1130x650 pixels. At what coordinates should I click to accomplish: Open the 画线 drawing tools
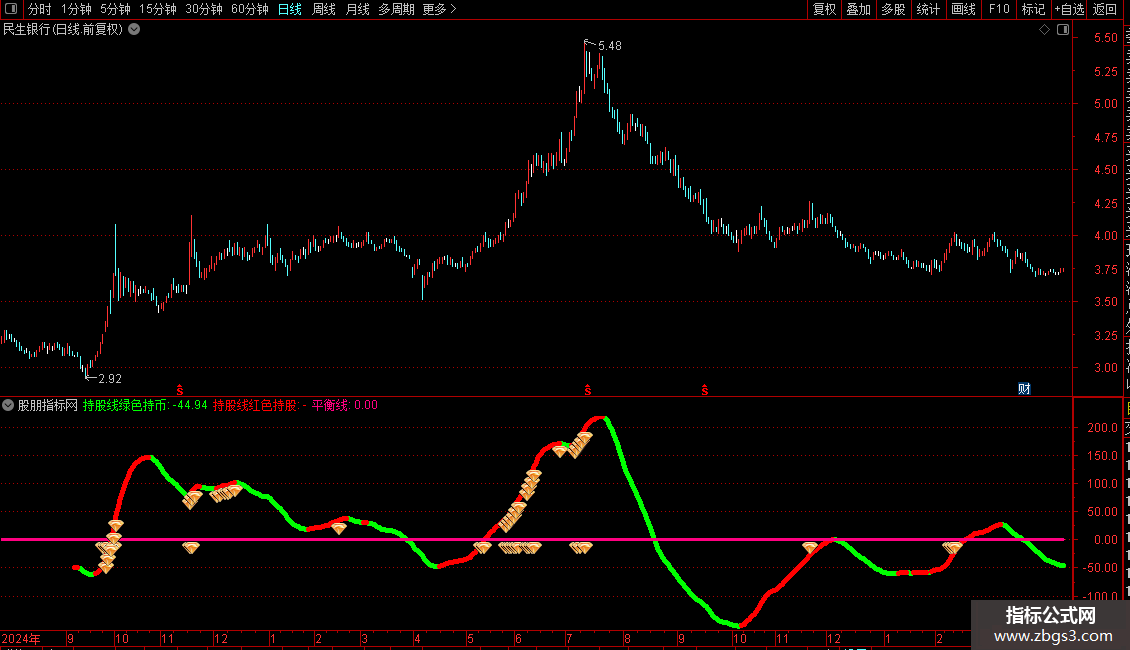pyautogui.click(x=963, y=9)
